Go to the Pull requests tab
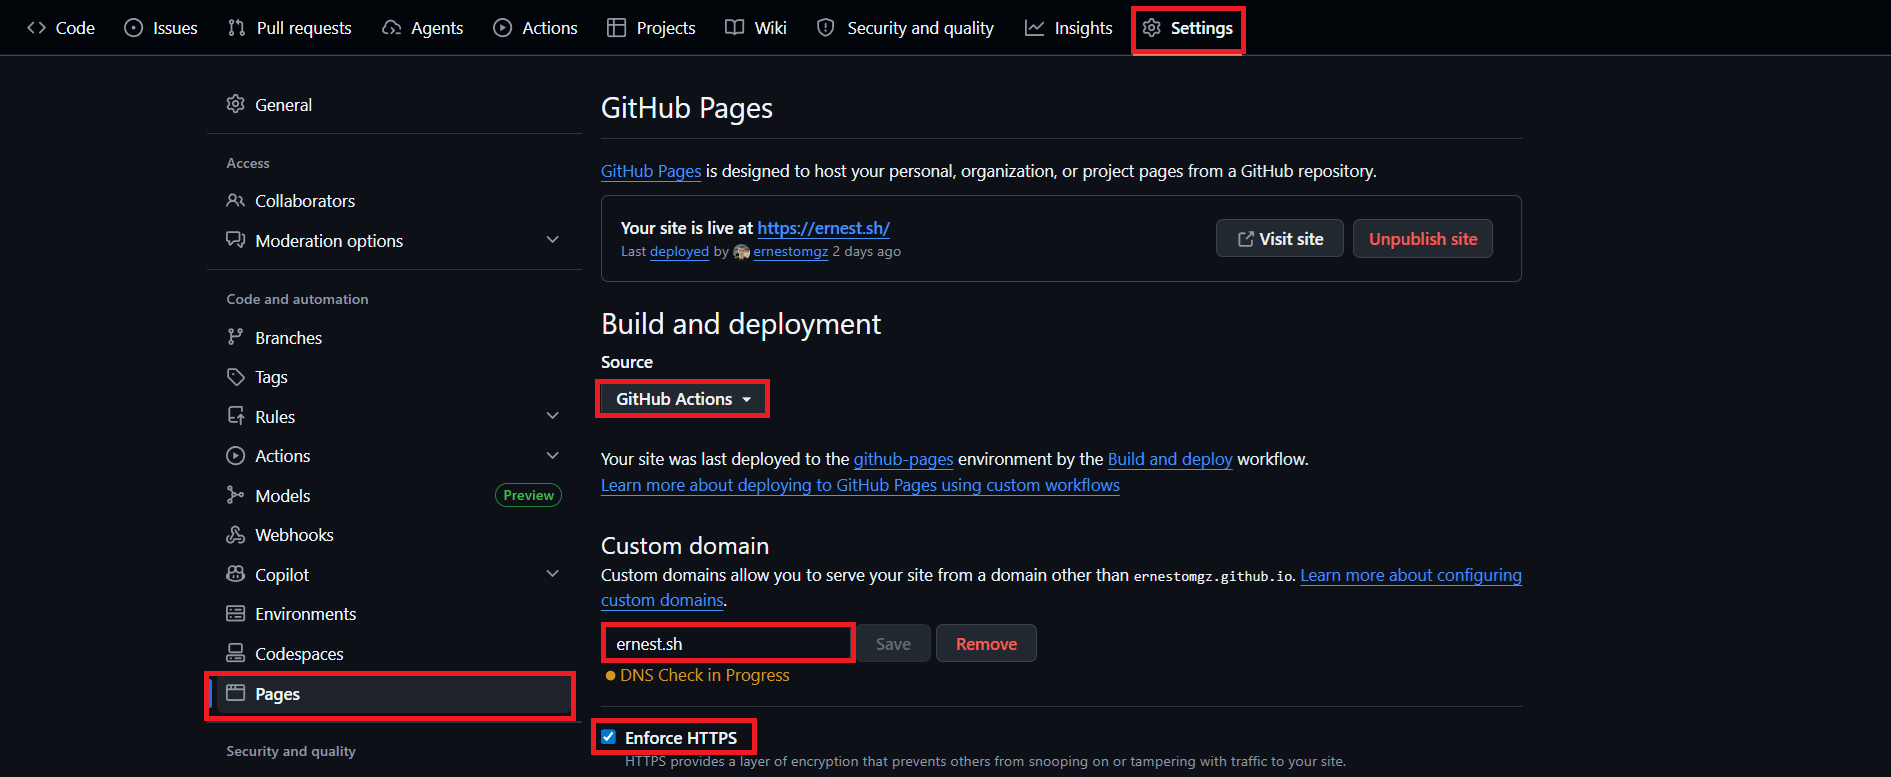The height and width of the screenshot is (777, 1891). (x=290, y=28)
